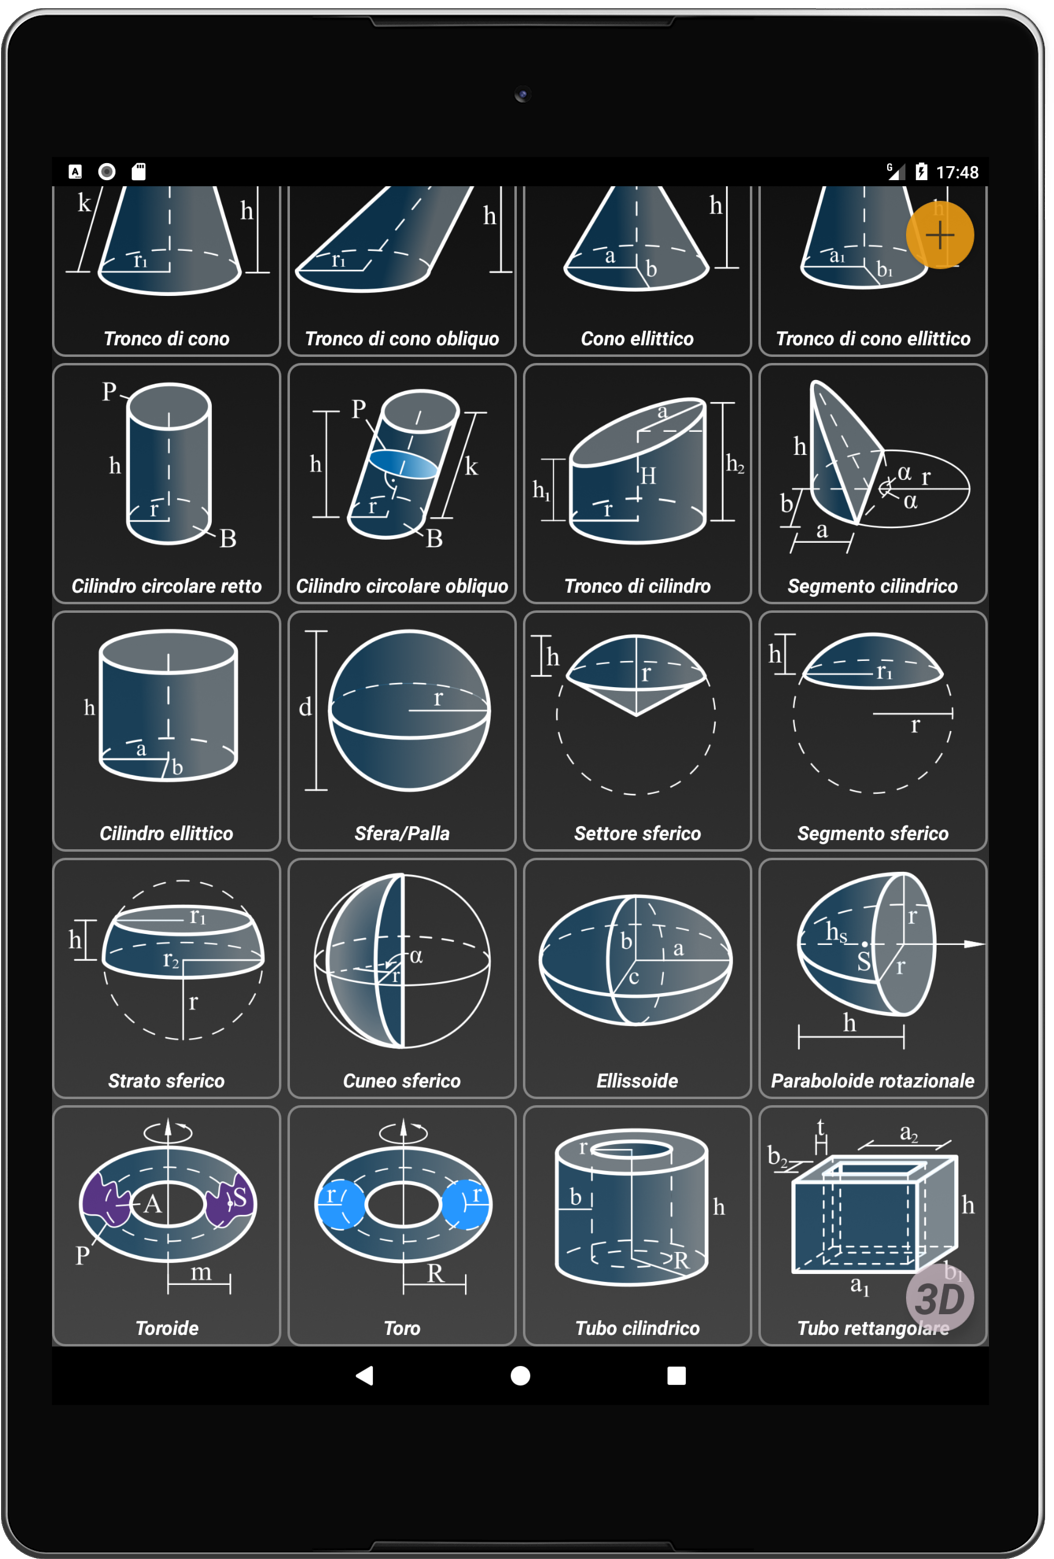1054x1559 pixels.
Task: Tap the 3D floating button
Action: point(939,1298)
